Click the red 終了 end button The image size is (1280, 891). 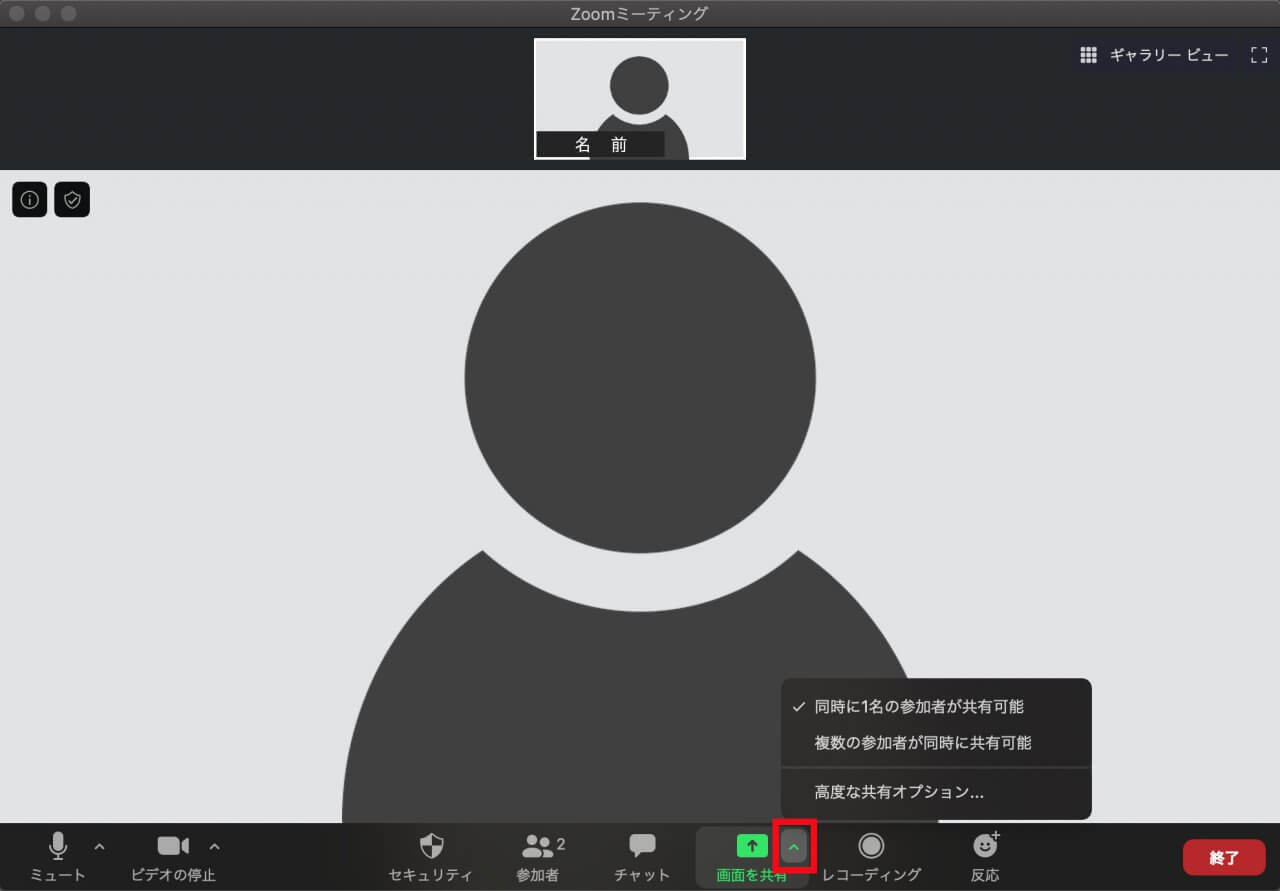(1224, 858)
